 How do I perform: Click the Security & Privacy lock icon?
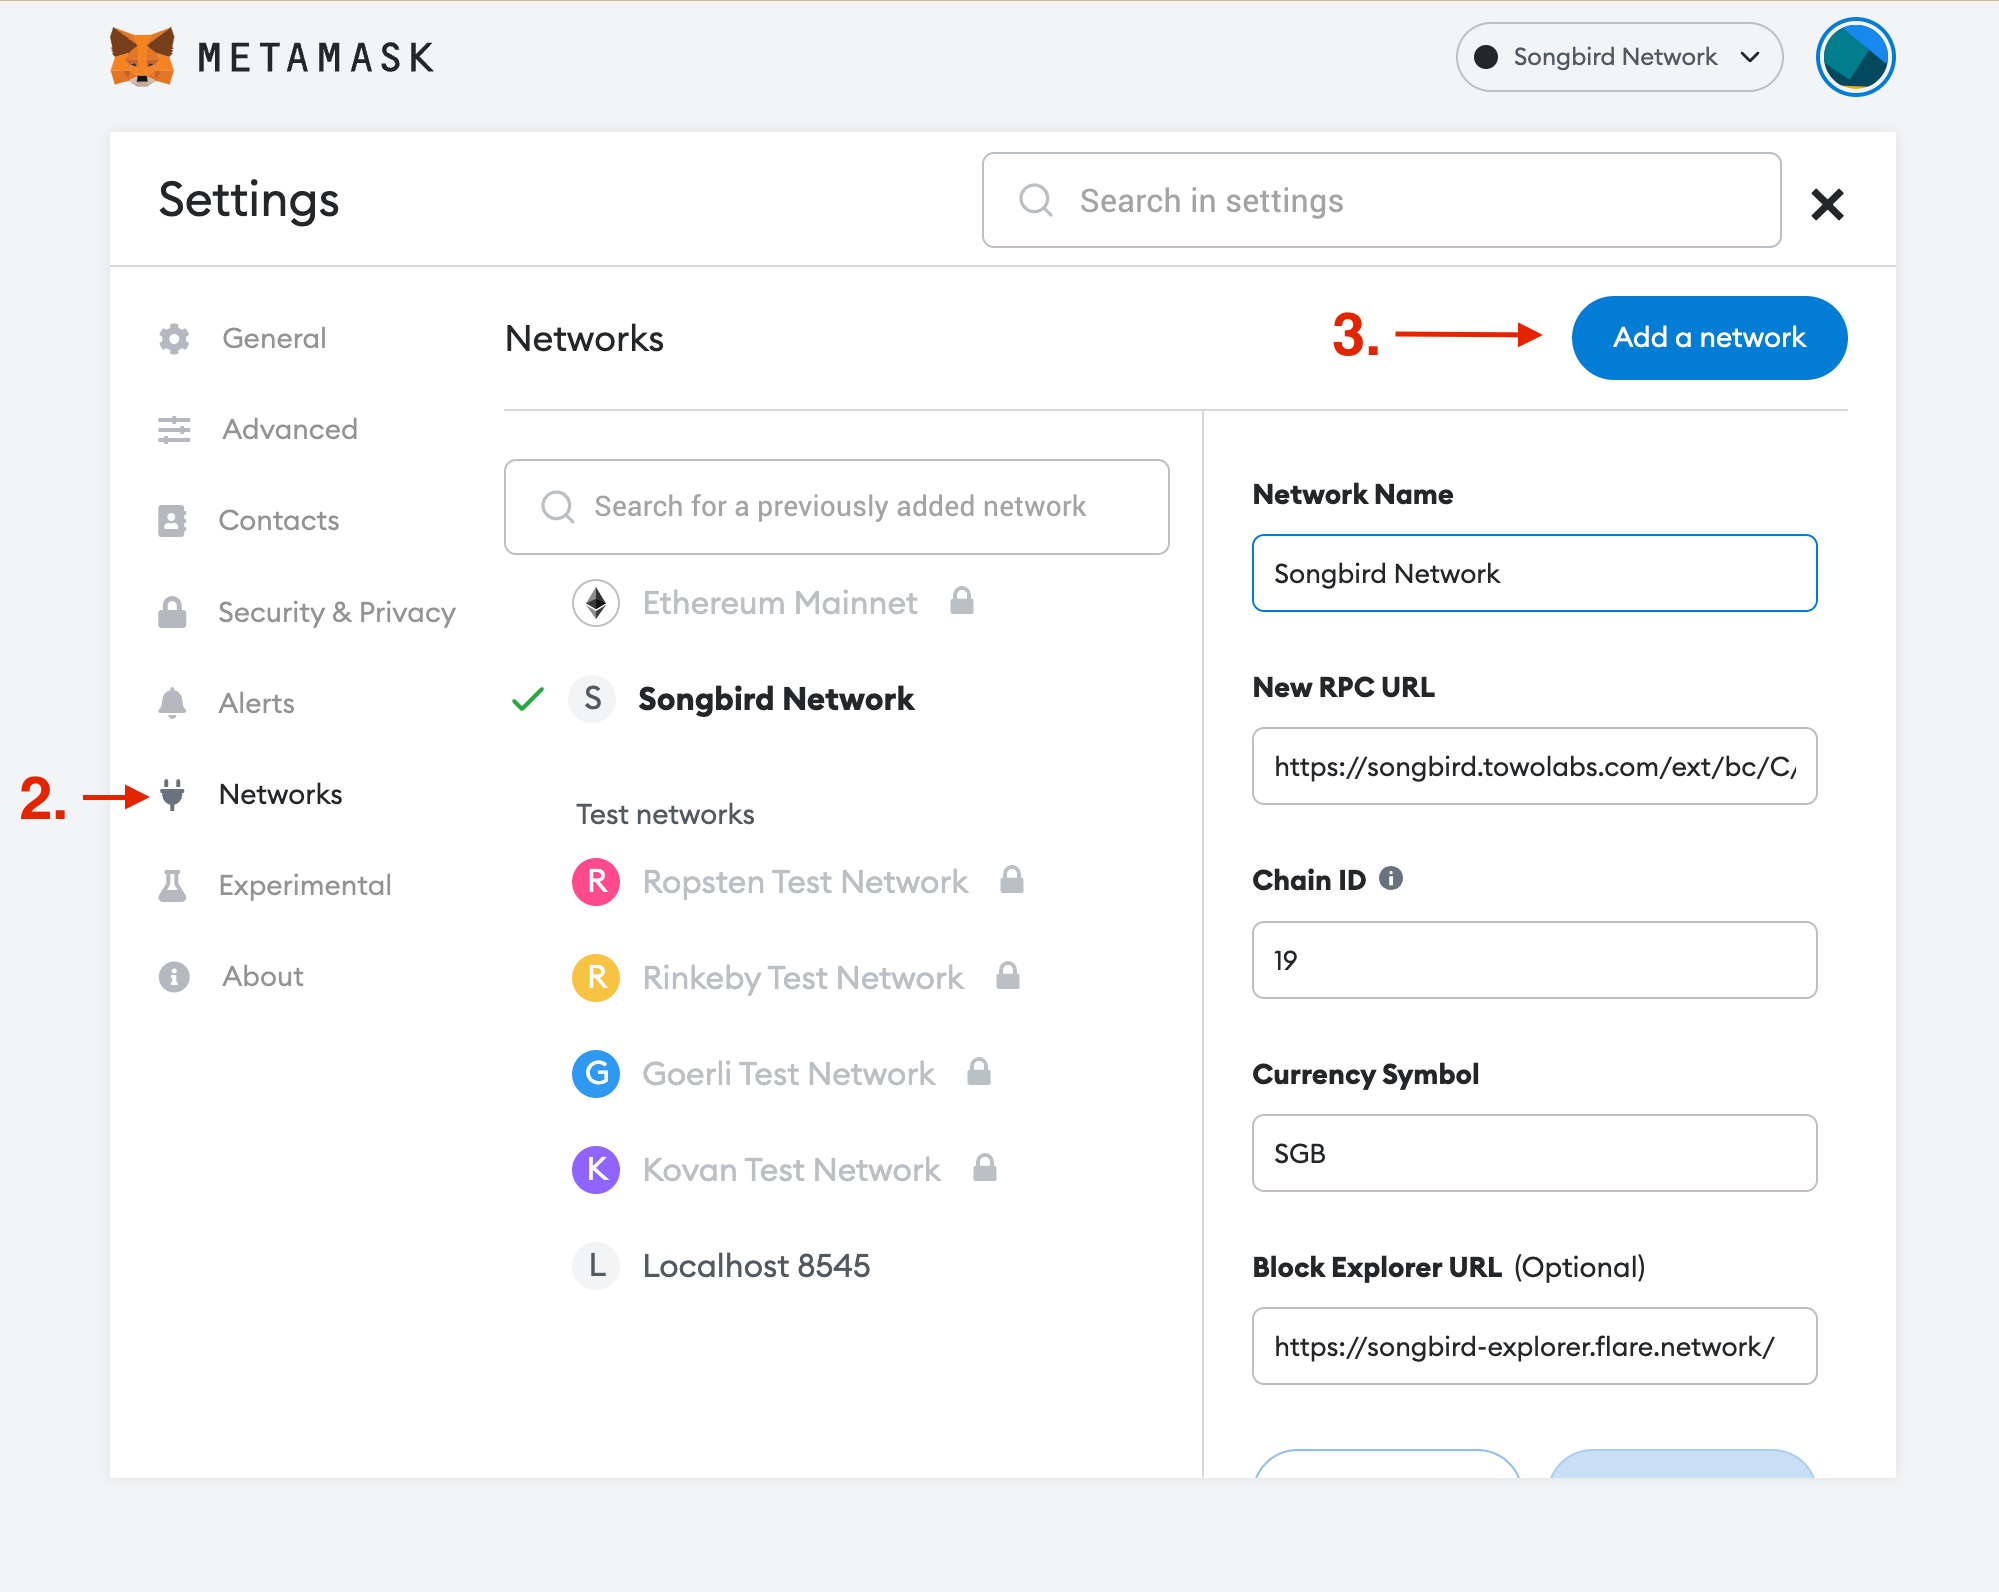(172, 612)
